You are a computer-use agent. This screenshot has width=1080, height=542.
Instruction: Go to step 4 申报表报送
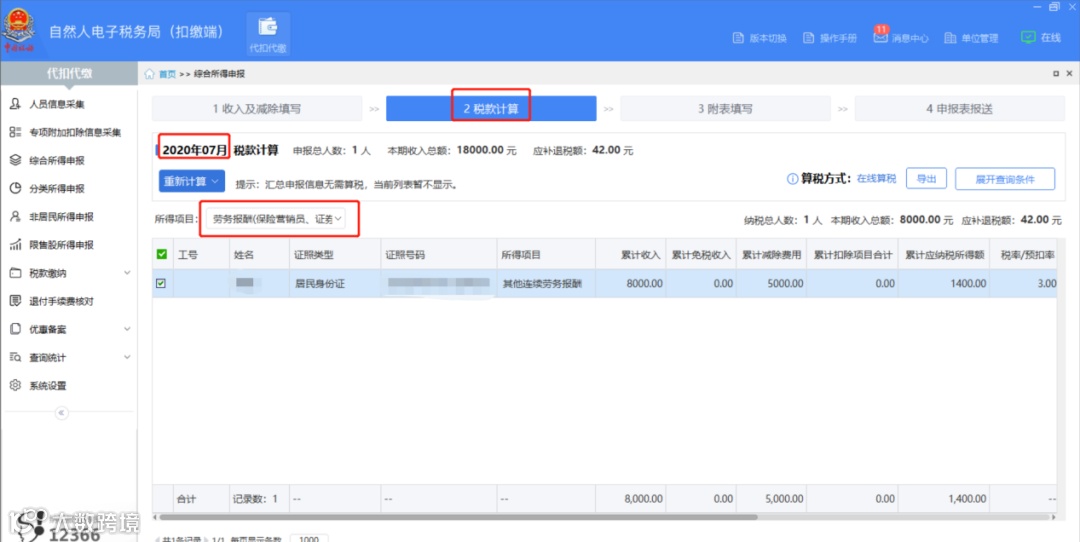pos(959,109)
